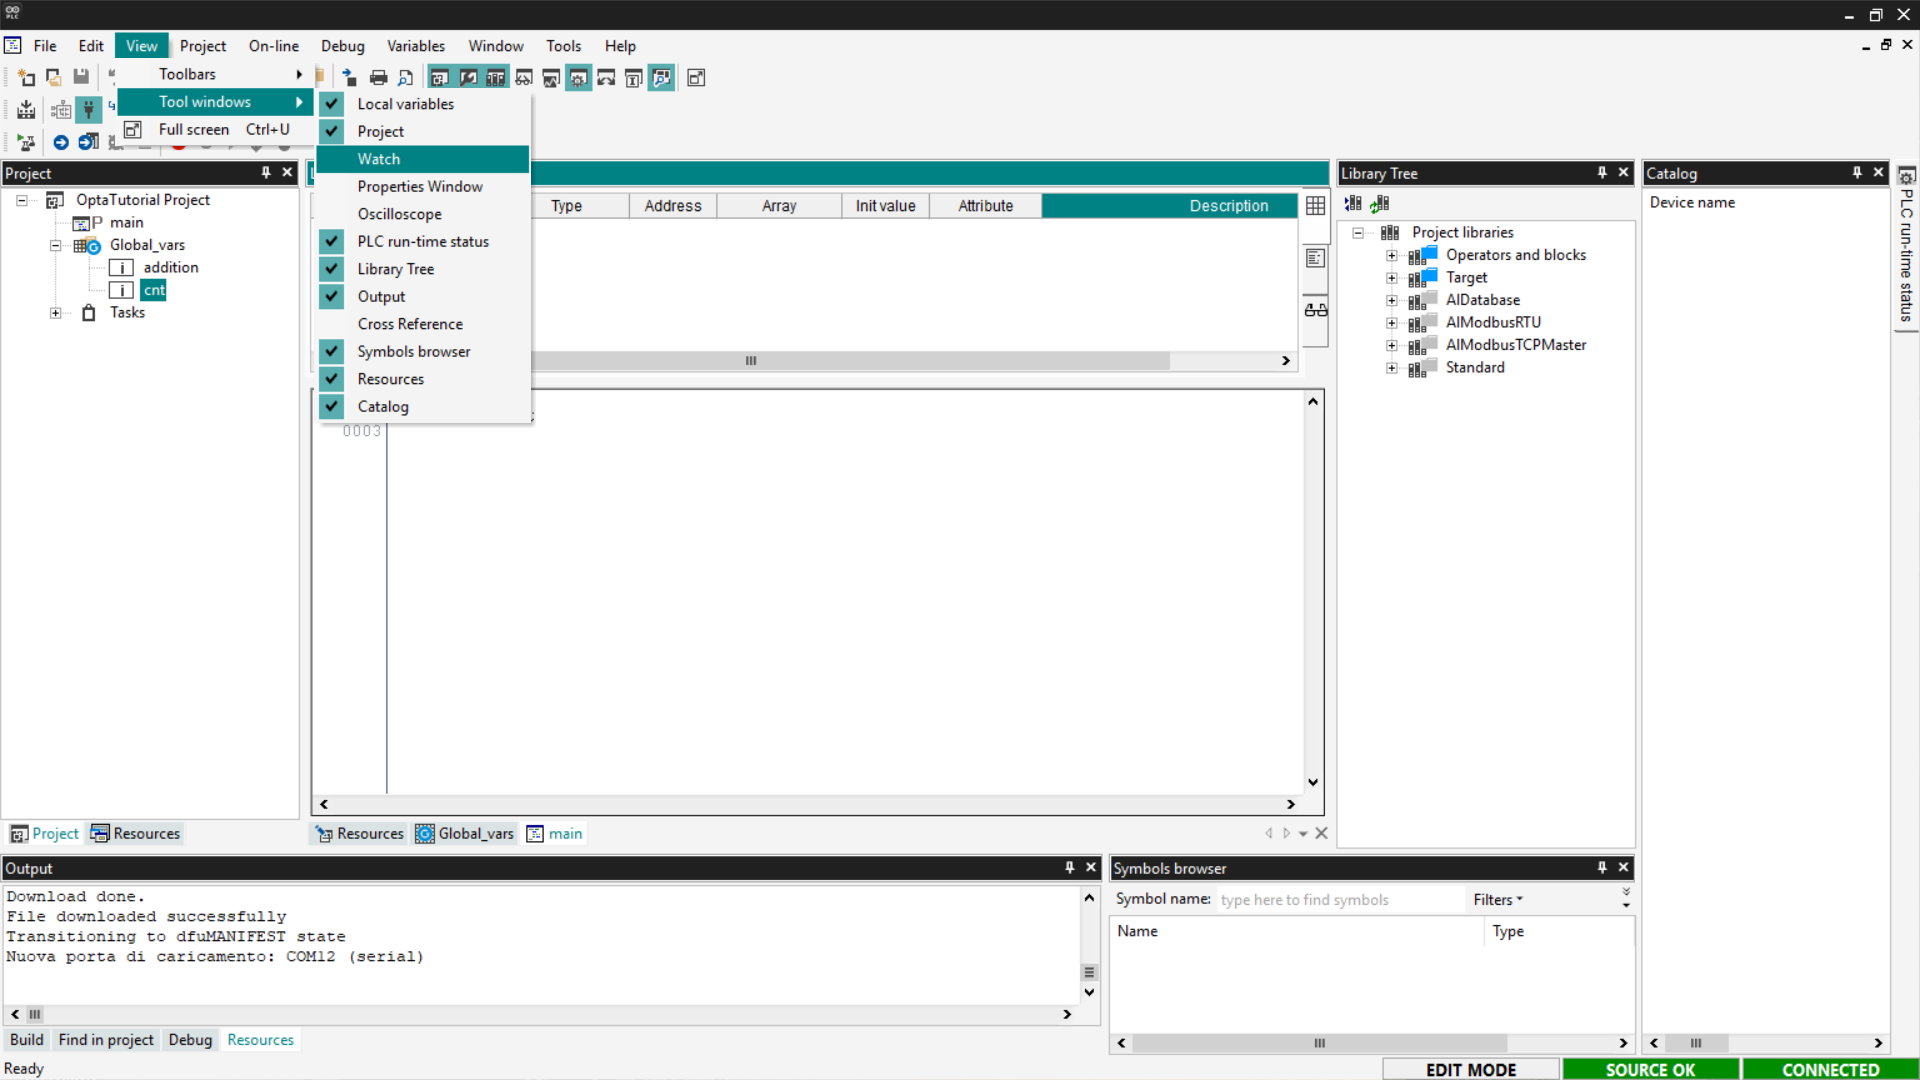
Task: Toggle the Symbols browser tool window
Action: [413, 352]
